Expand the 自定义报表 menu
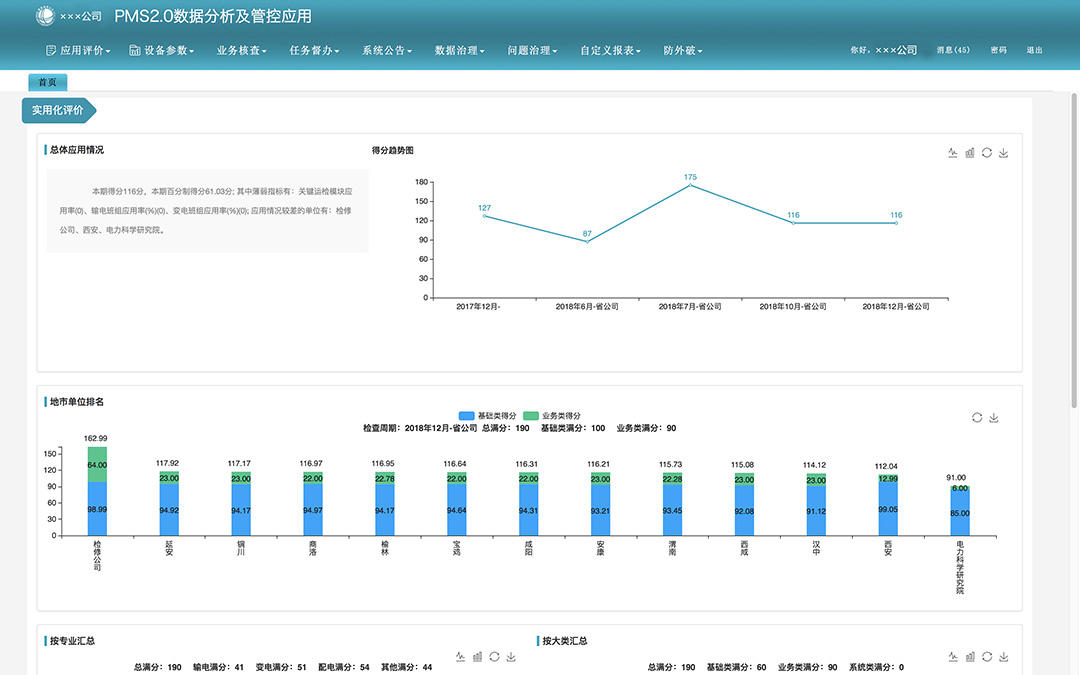Viewport: 1080px width, 675px height. point(610,50)
